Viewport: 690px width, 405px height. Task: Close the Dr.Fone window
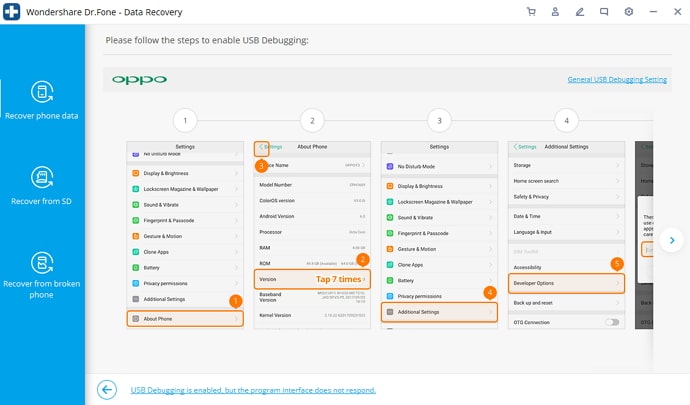(678, 12)
